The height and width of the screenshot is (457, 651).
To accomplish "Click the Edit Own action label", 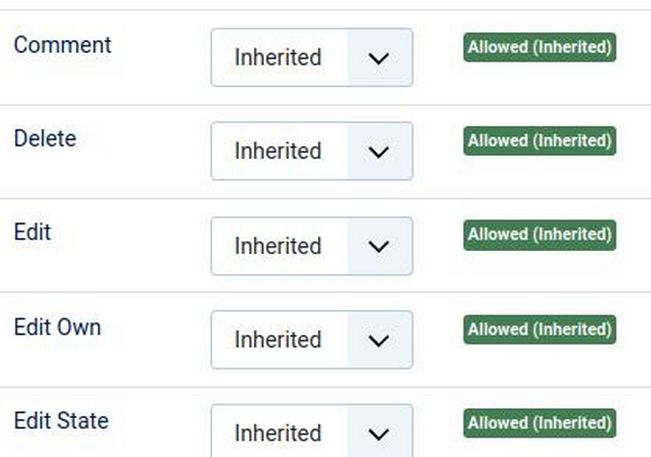I will click(x=57, y=327).
